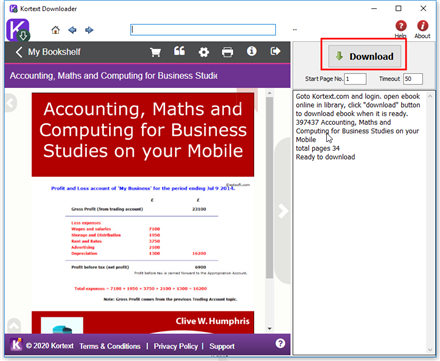Click the logout exit icon
This screenshot has height=361, width=440.
click(275, 51)
